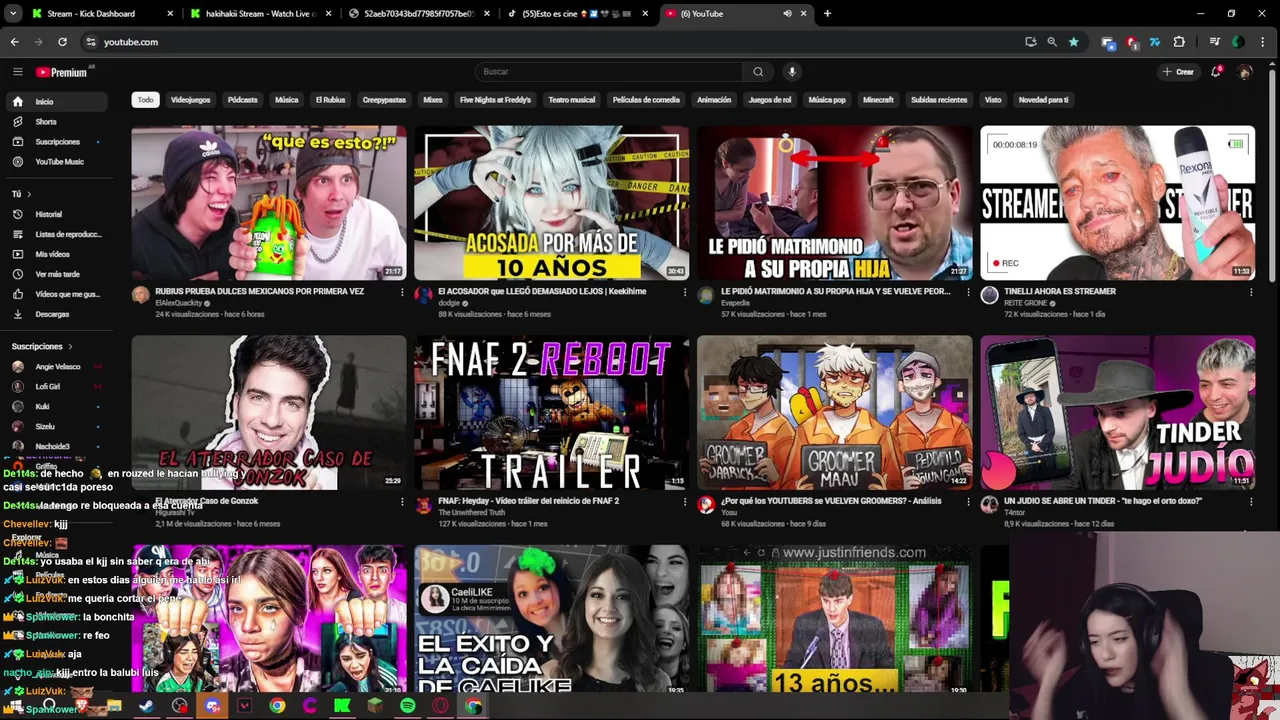Image resolution: width=1280 pixels, height=720 pixels.
Task: Open OBS Studio from the taskbar
Action: click(179, 706)
